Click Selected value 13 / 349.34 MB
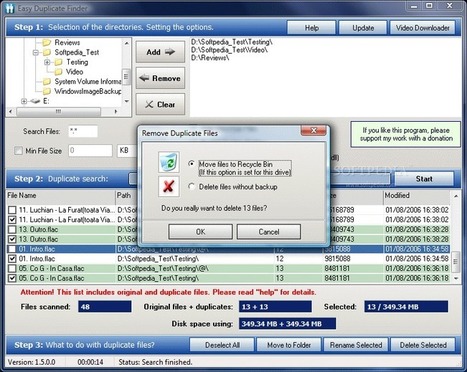 pyautogui.click(x=406, y=307)
